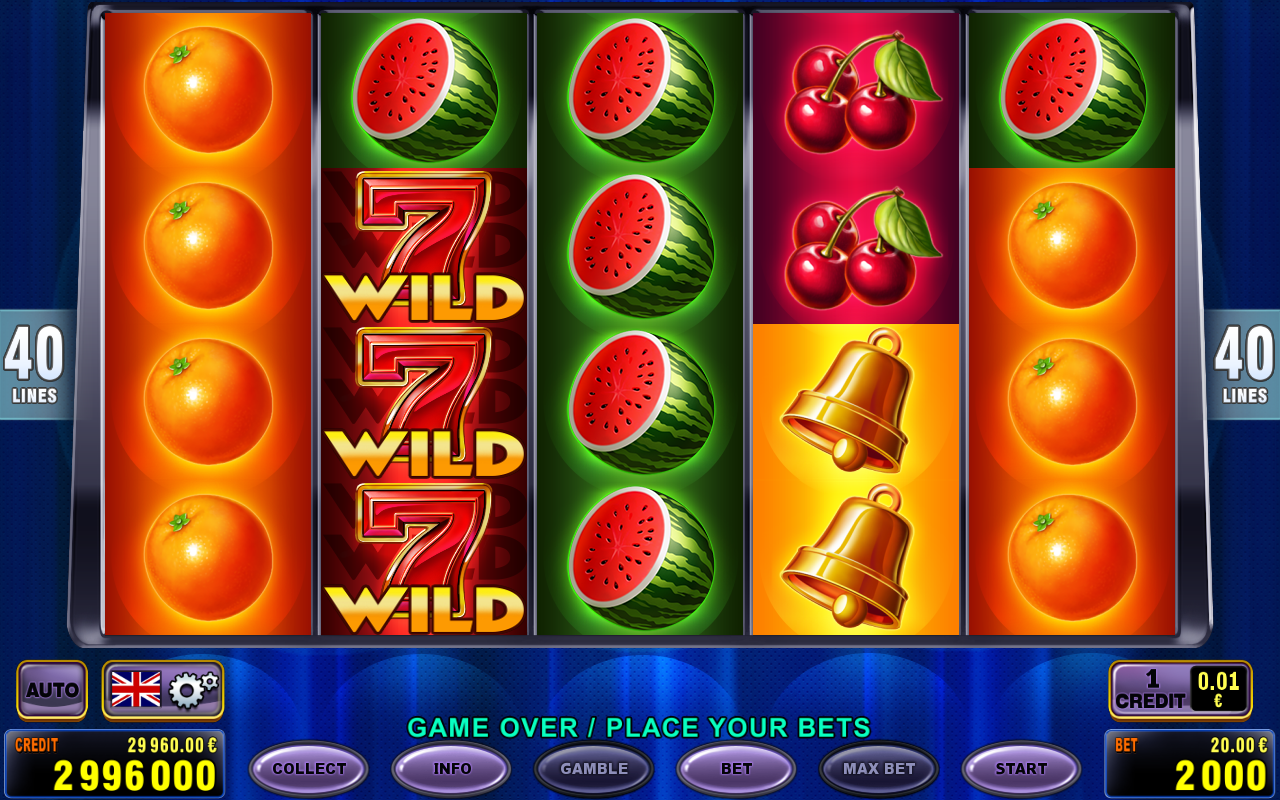The height and width of the screenshot is (800, 1280).
Task: Select the BET button
Action: click(x=737, y=769)
